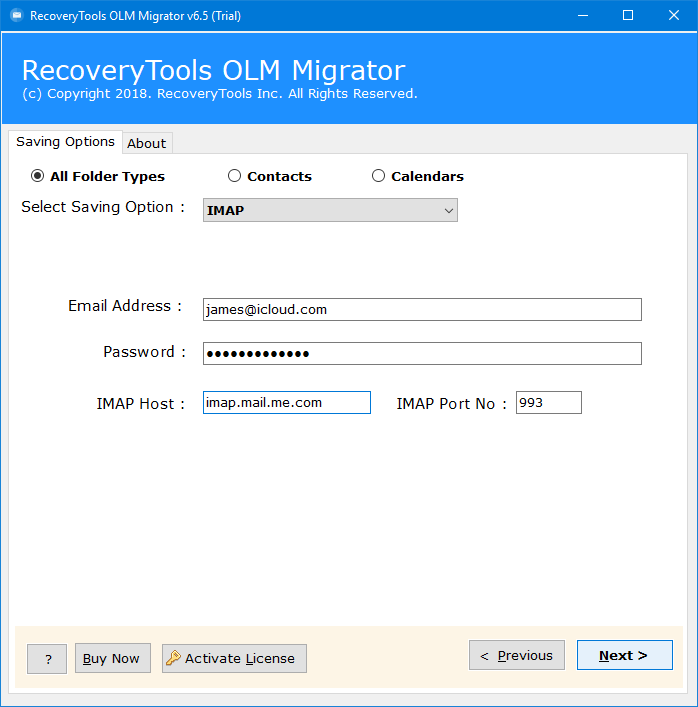Image resolution: width=698 pixels, height=707 pixels.
Task: Minimize the OLM Migrator window
Action: (x=583, y=16)
